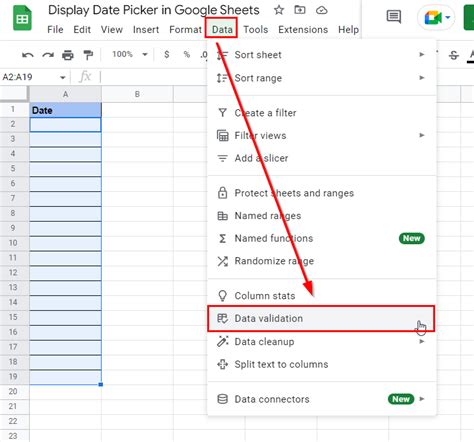The height and width of the screenshot is (442, 474).
Task: Choose Data validation from the menu
Action: coord(321,318)
